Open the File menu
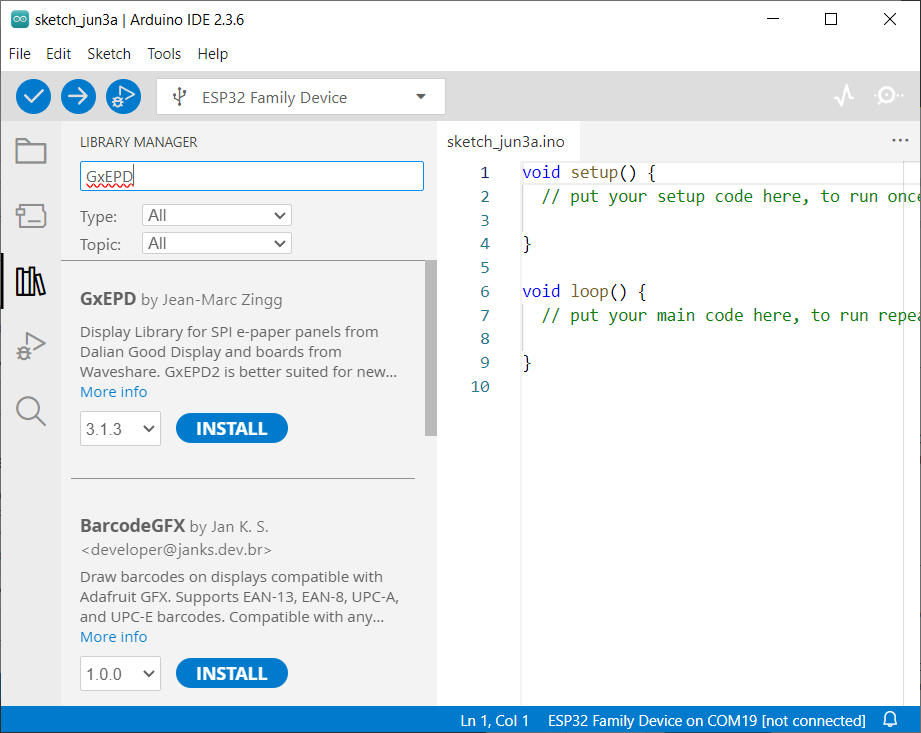921x733 pixels. (x=19, y=54)
